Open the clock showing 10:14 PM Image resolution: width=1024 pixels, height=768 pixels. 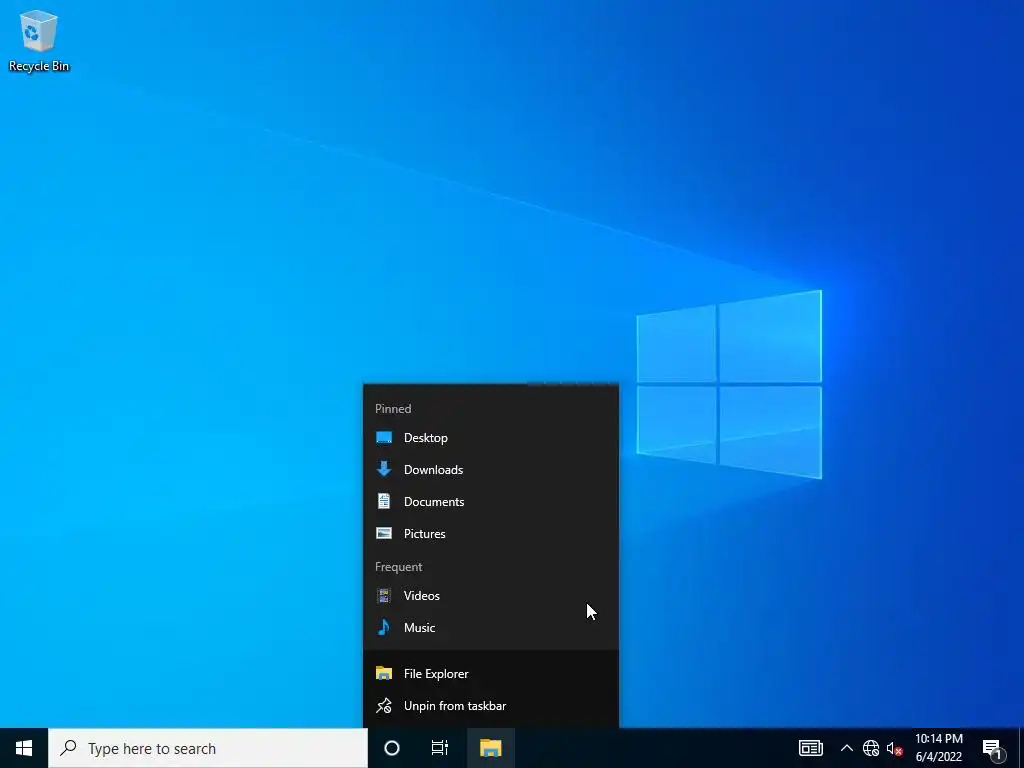[x=938, y=748]
